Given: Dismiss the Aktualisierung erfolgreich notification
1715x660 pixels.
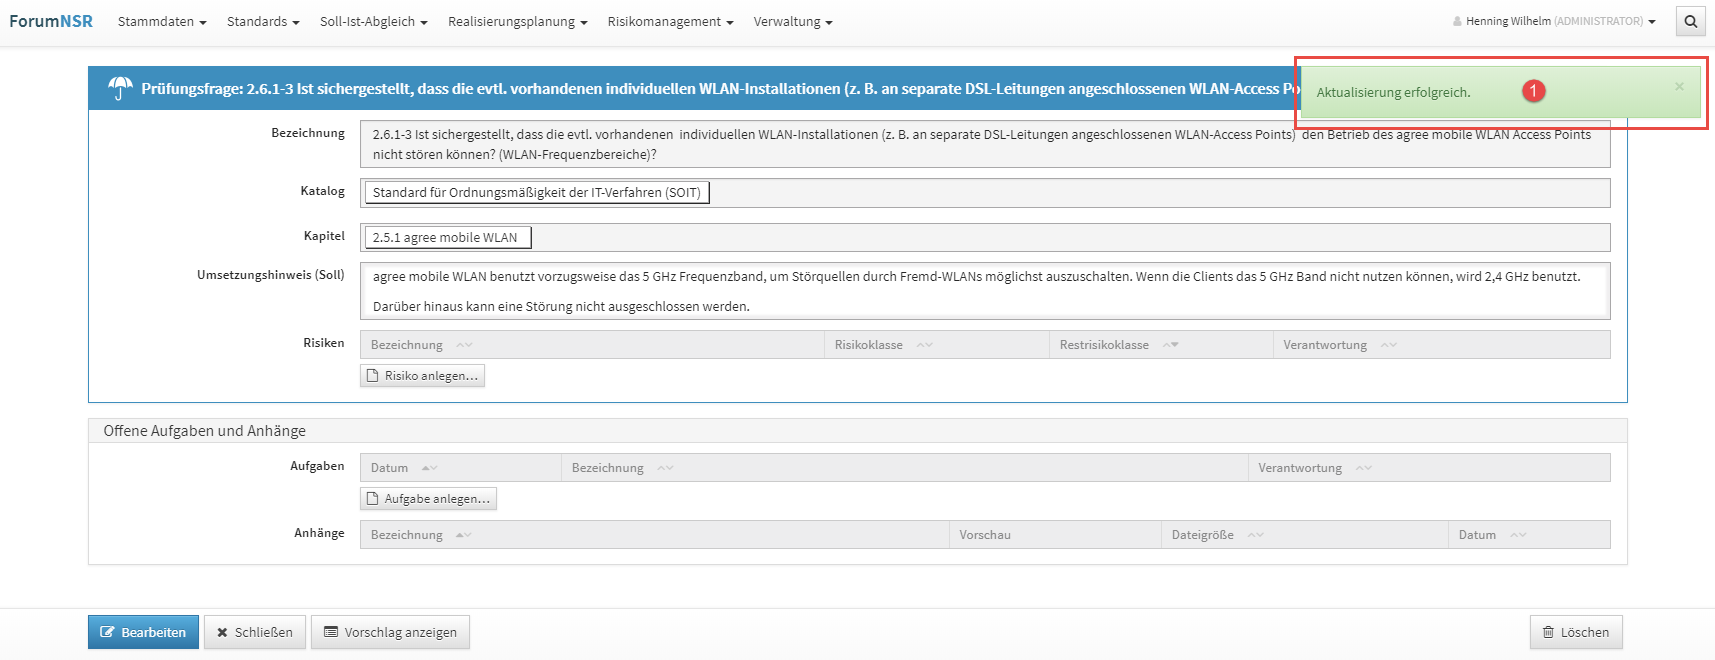Looking at the screenshot, I should [x=1679, y=87].
